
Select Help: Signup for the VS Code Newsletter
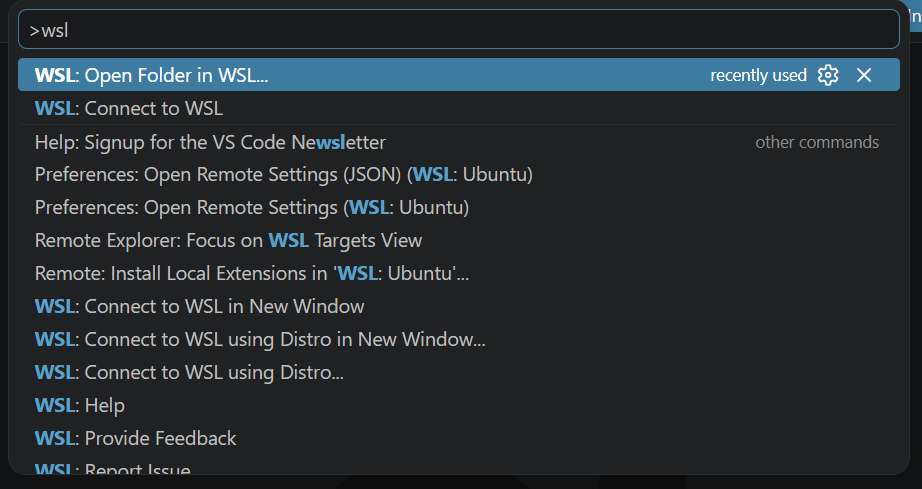459,142
